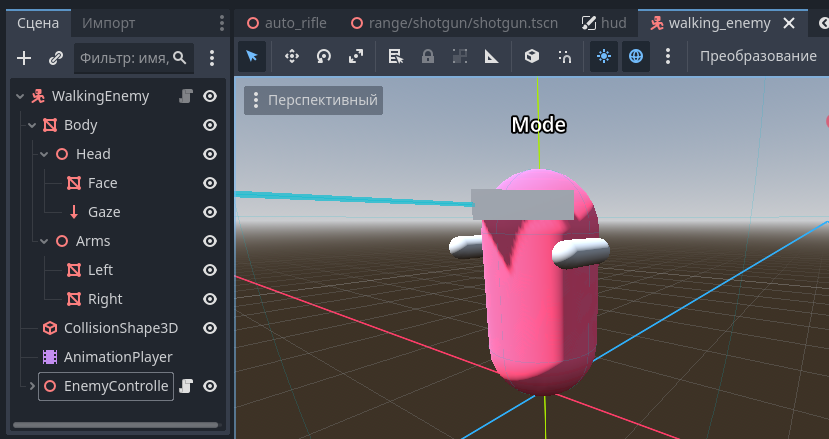Collapse the Arms node in scene tree
829x439 pixels.
pos(44,241)
